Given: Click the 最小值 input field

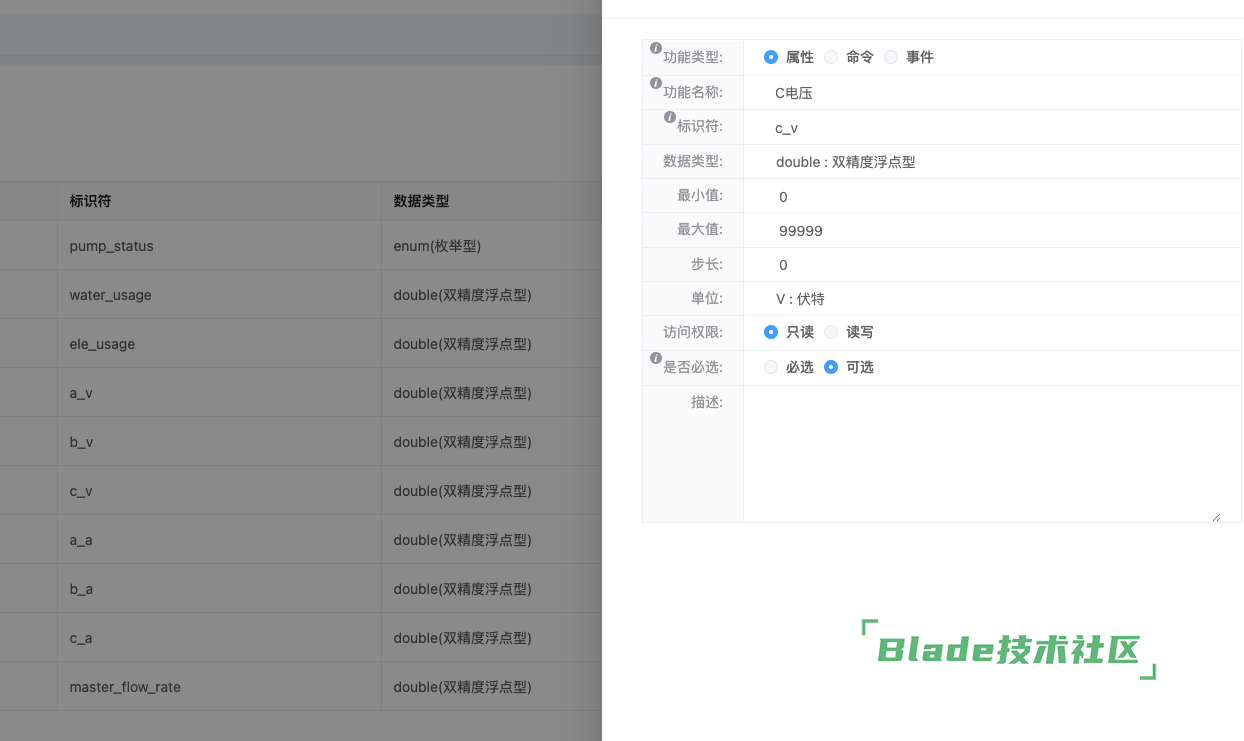Looking at the screenshot, I should point(990,197).
